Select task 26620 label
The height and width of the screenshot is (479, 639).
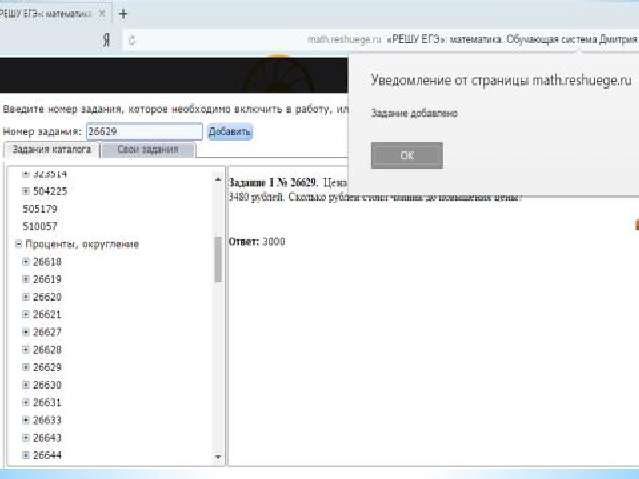pos(47,297)
